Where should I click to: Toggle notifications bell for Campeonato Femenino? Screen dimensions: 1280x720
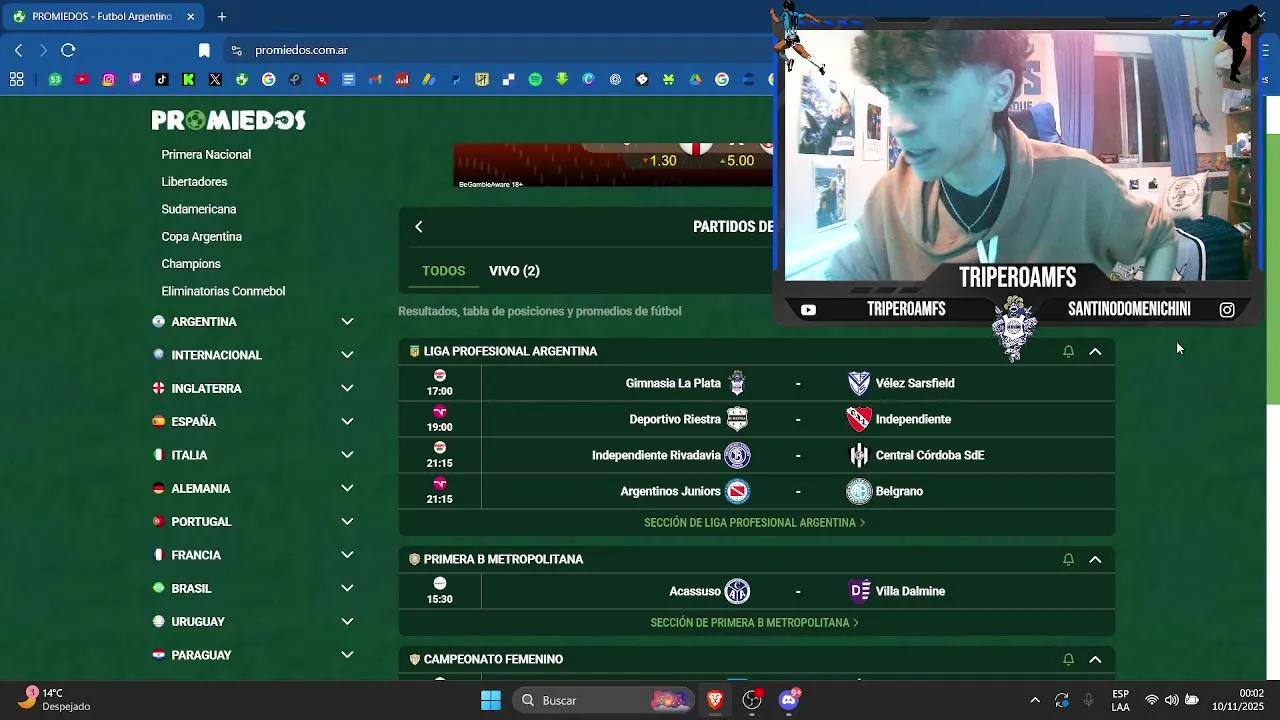click(x=1068, y=659)
